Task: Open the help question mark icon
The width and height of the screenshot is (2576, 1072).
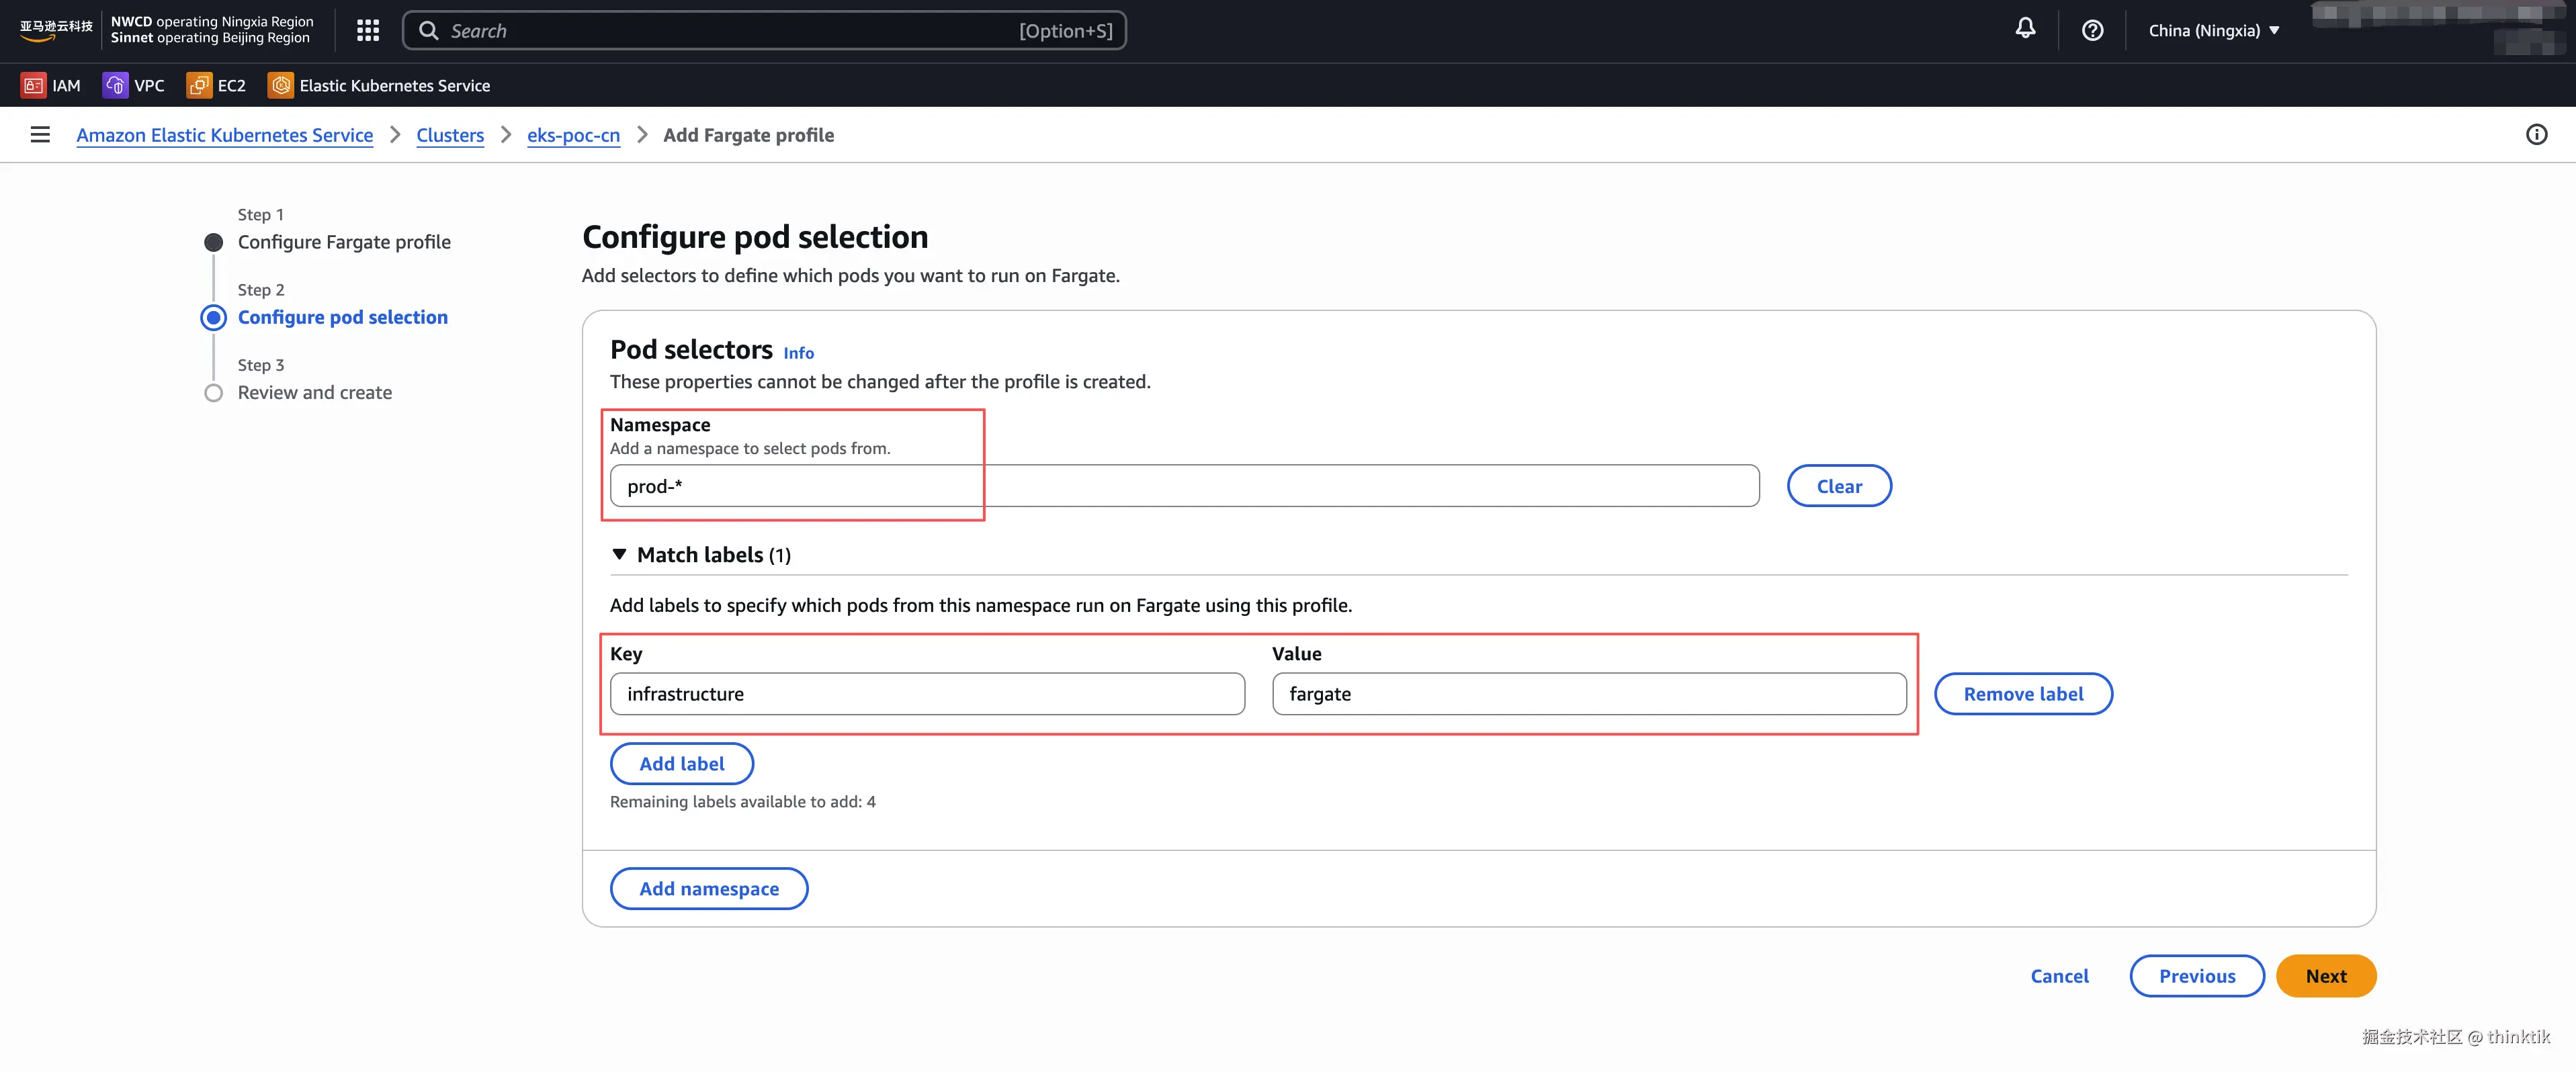Action: pyautogui.click(x=2092, y=31)
